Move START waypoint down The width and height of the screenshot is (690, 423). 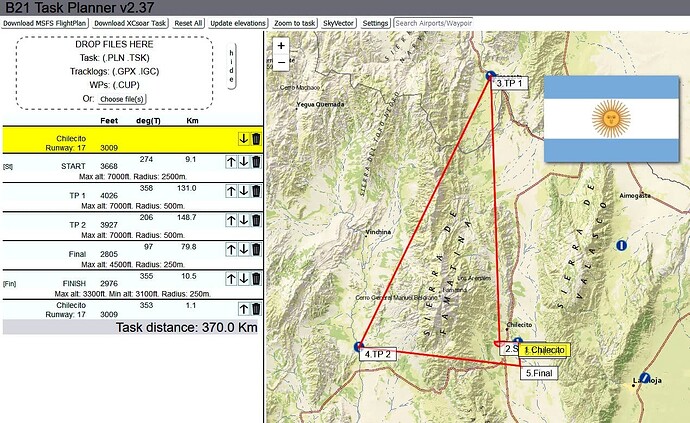tap(243, 162)
